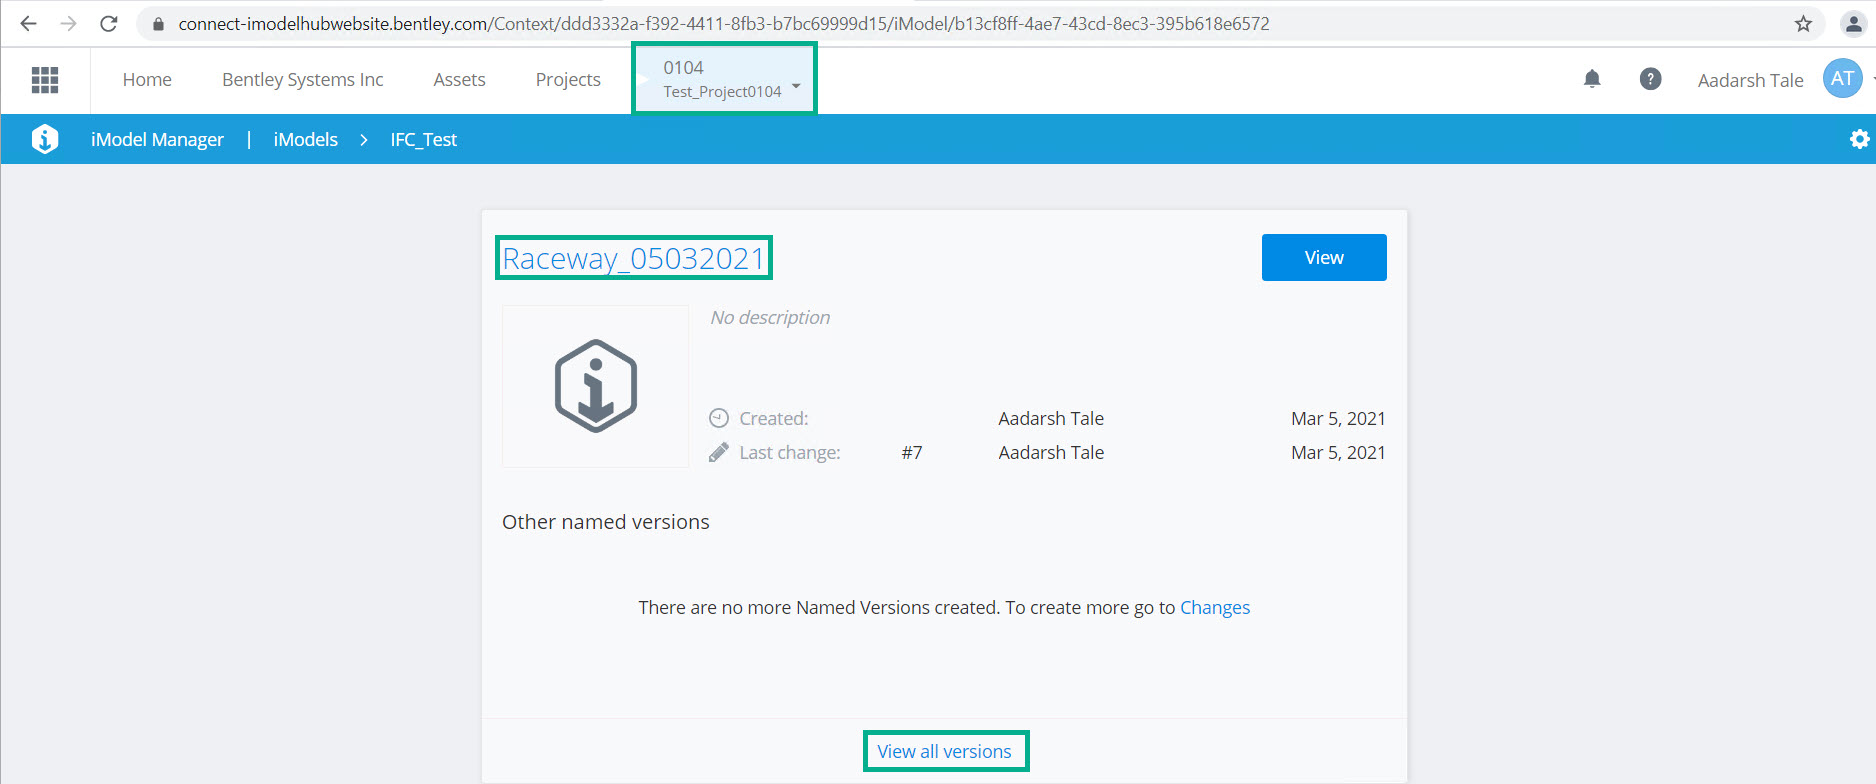Open the browser profile icon
The width and height of the screenshot is (1876, 784).
click(x=1852, y=24)
